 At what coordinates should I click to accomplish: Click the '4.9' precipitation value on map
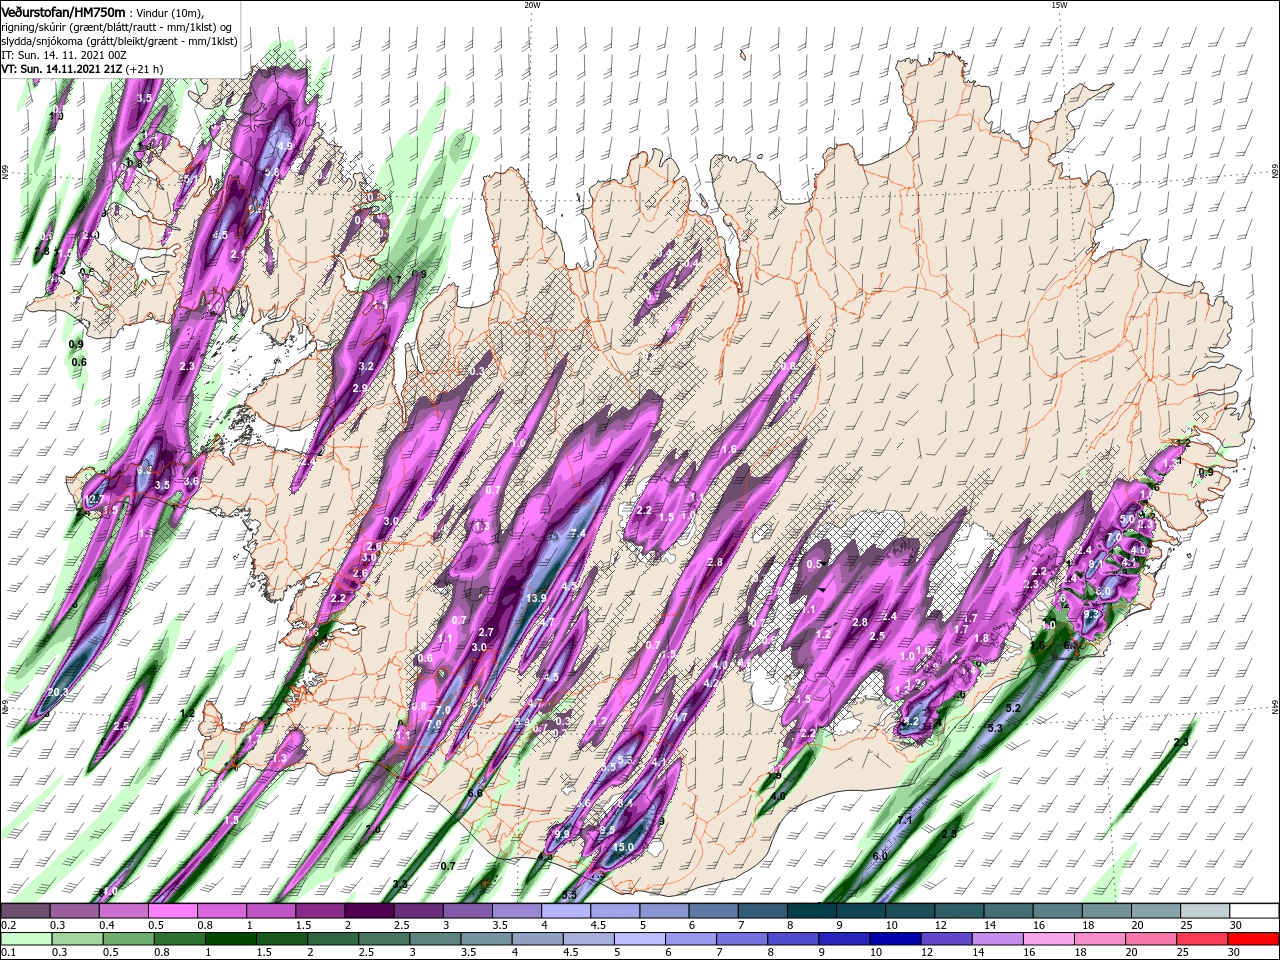coord(284,146)
